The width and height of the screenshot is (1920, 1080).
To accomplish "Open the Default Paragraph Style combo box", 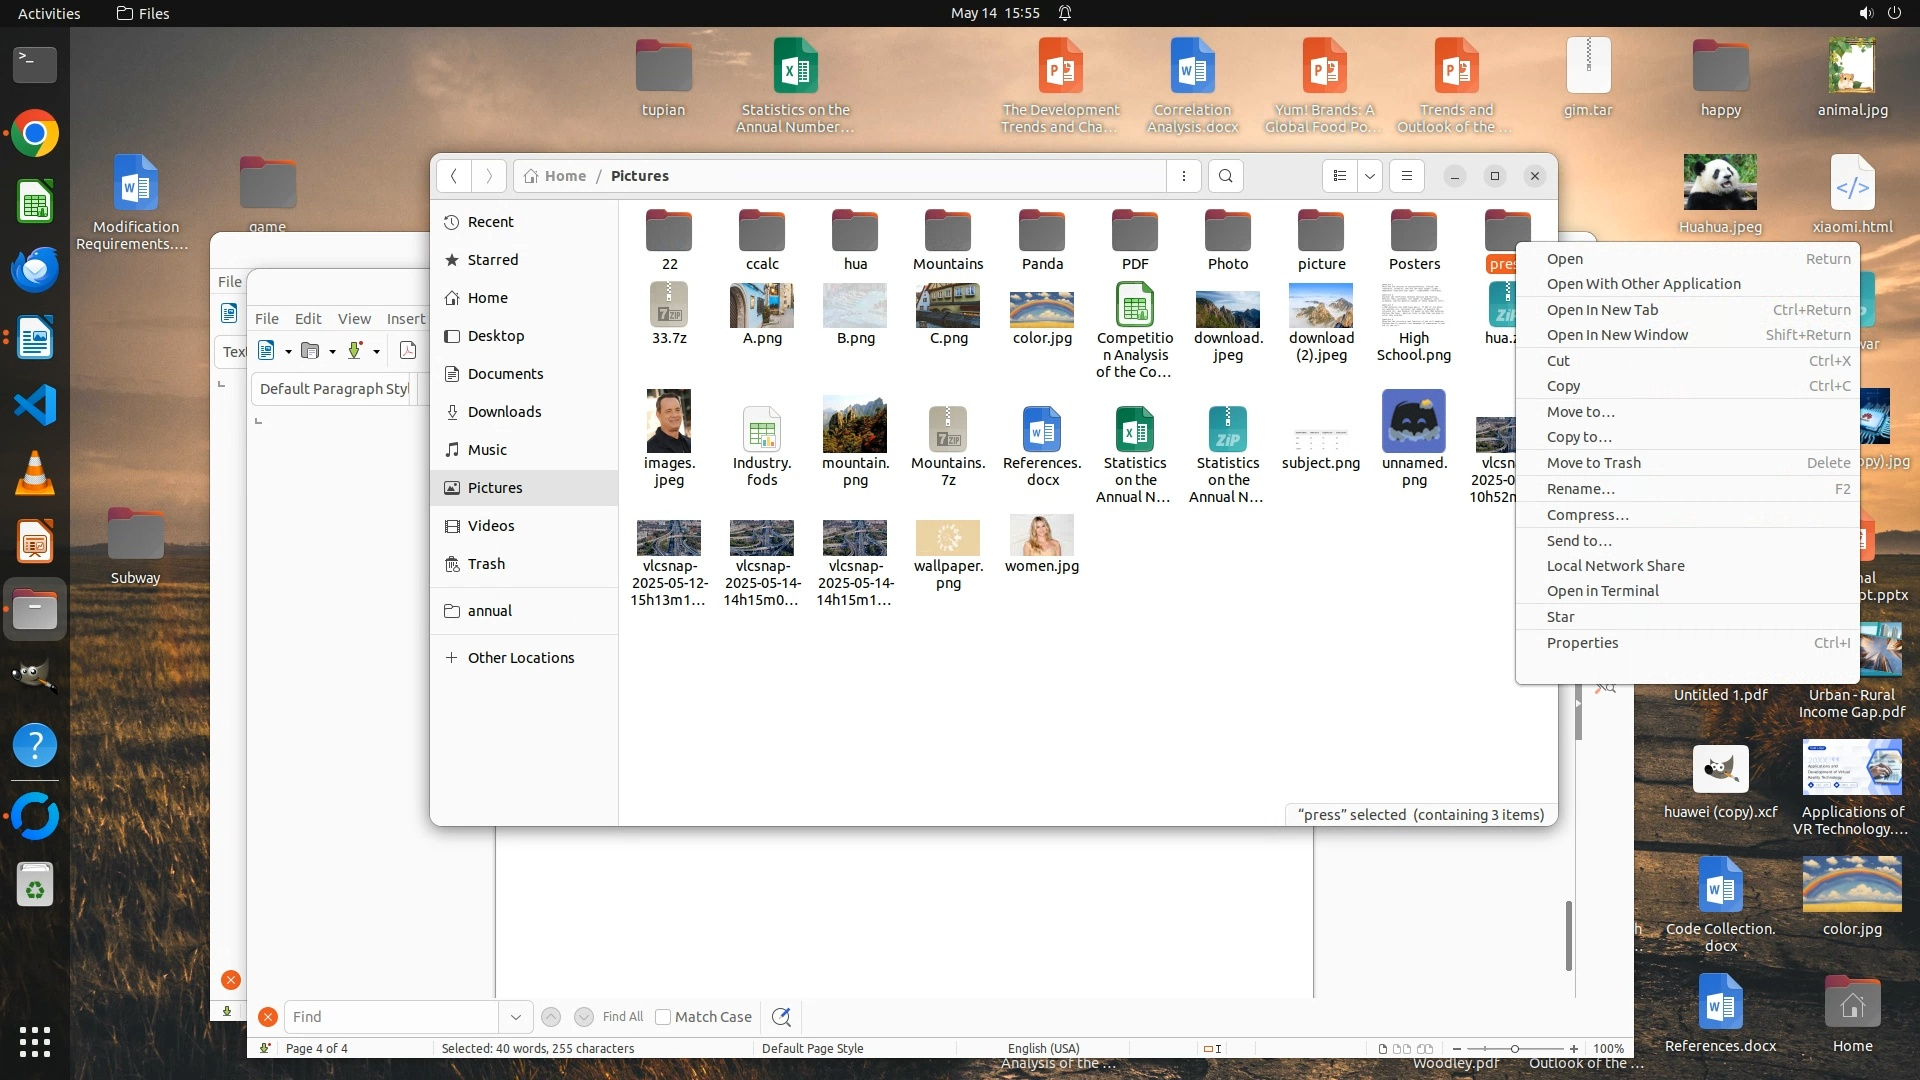I will click(334, 389).
